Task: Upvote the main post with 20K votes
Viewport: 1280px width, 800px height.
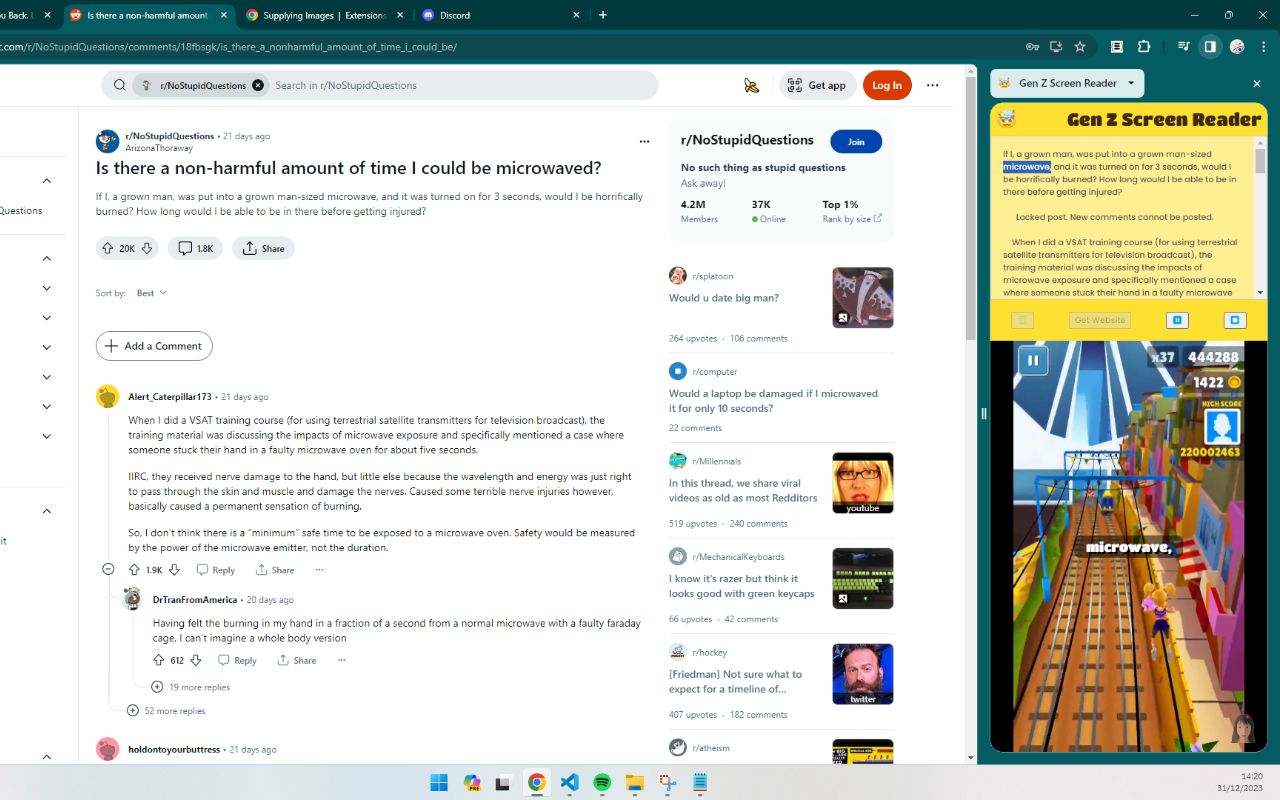Action: [108, 248]
